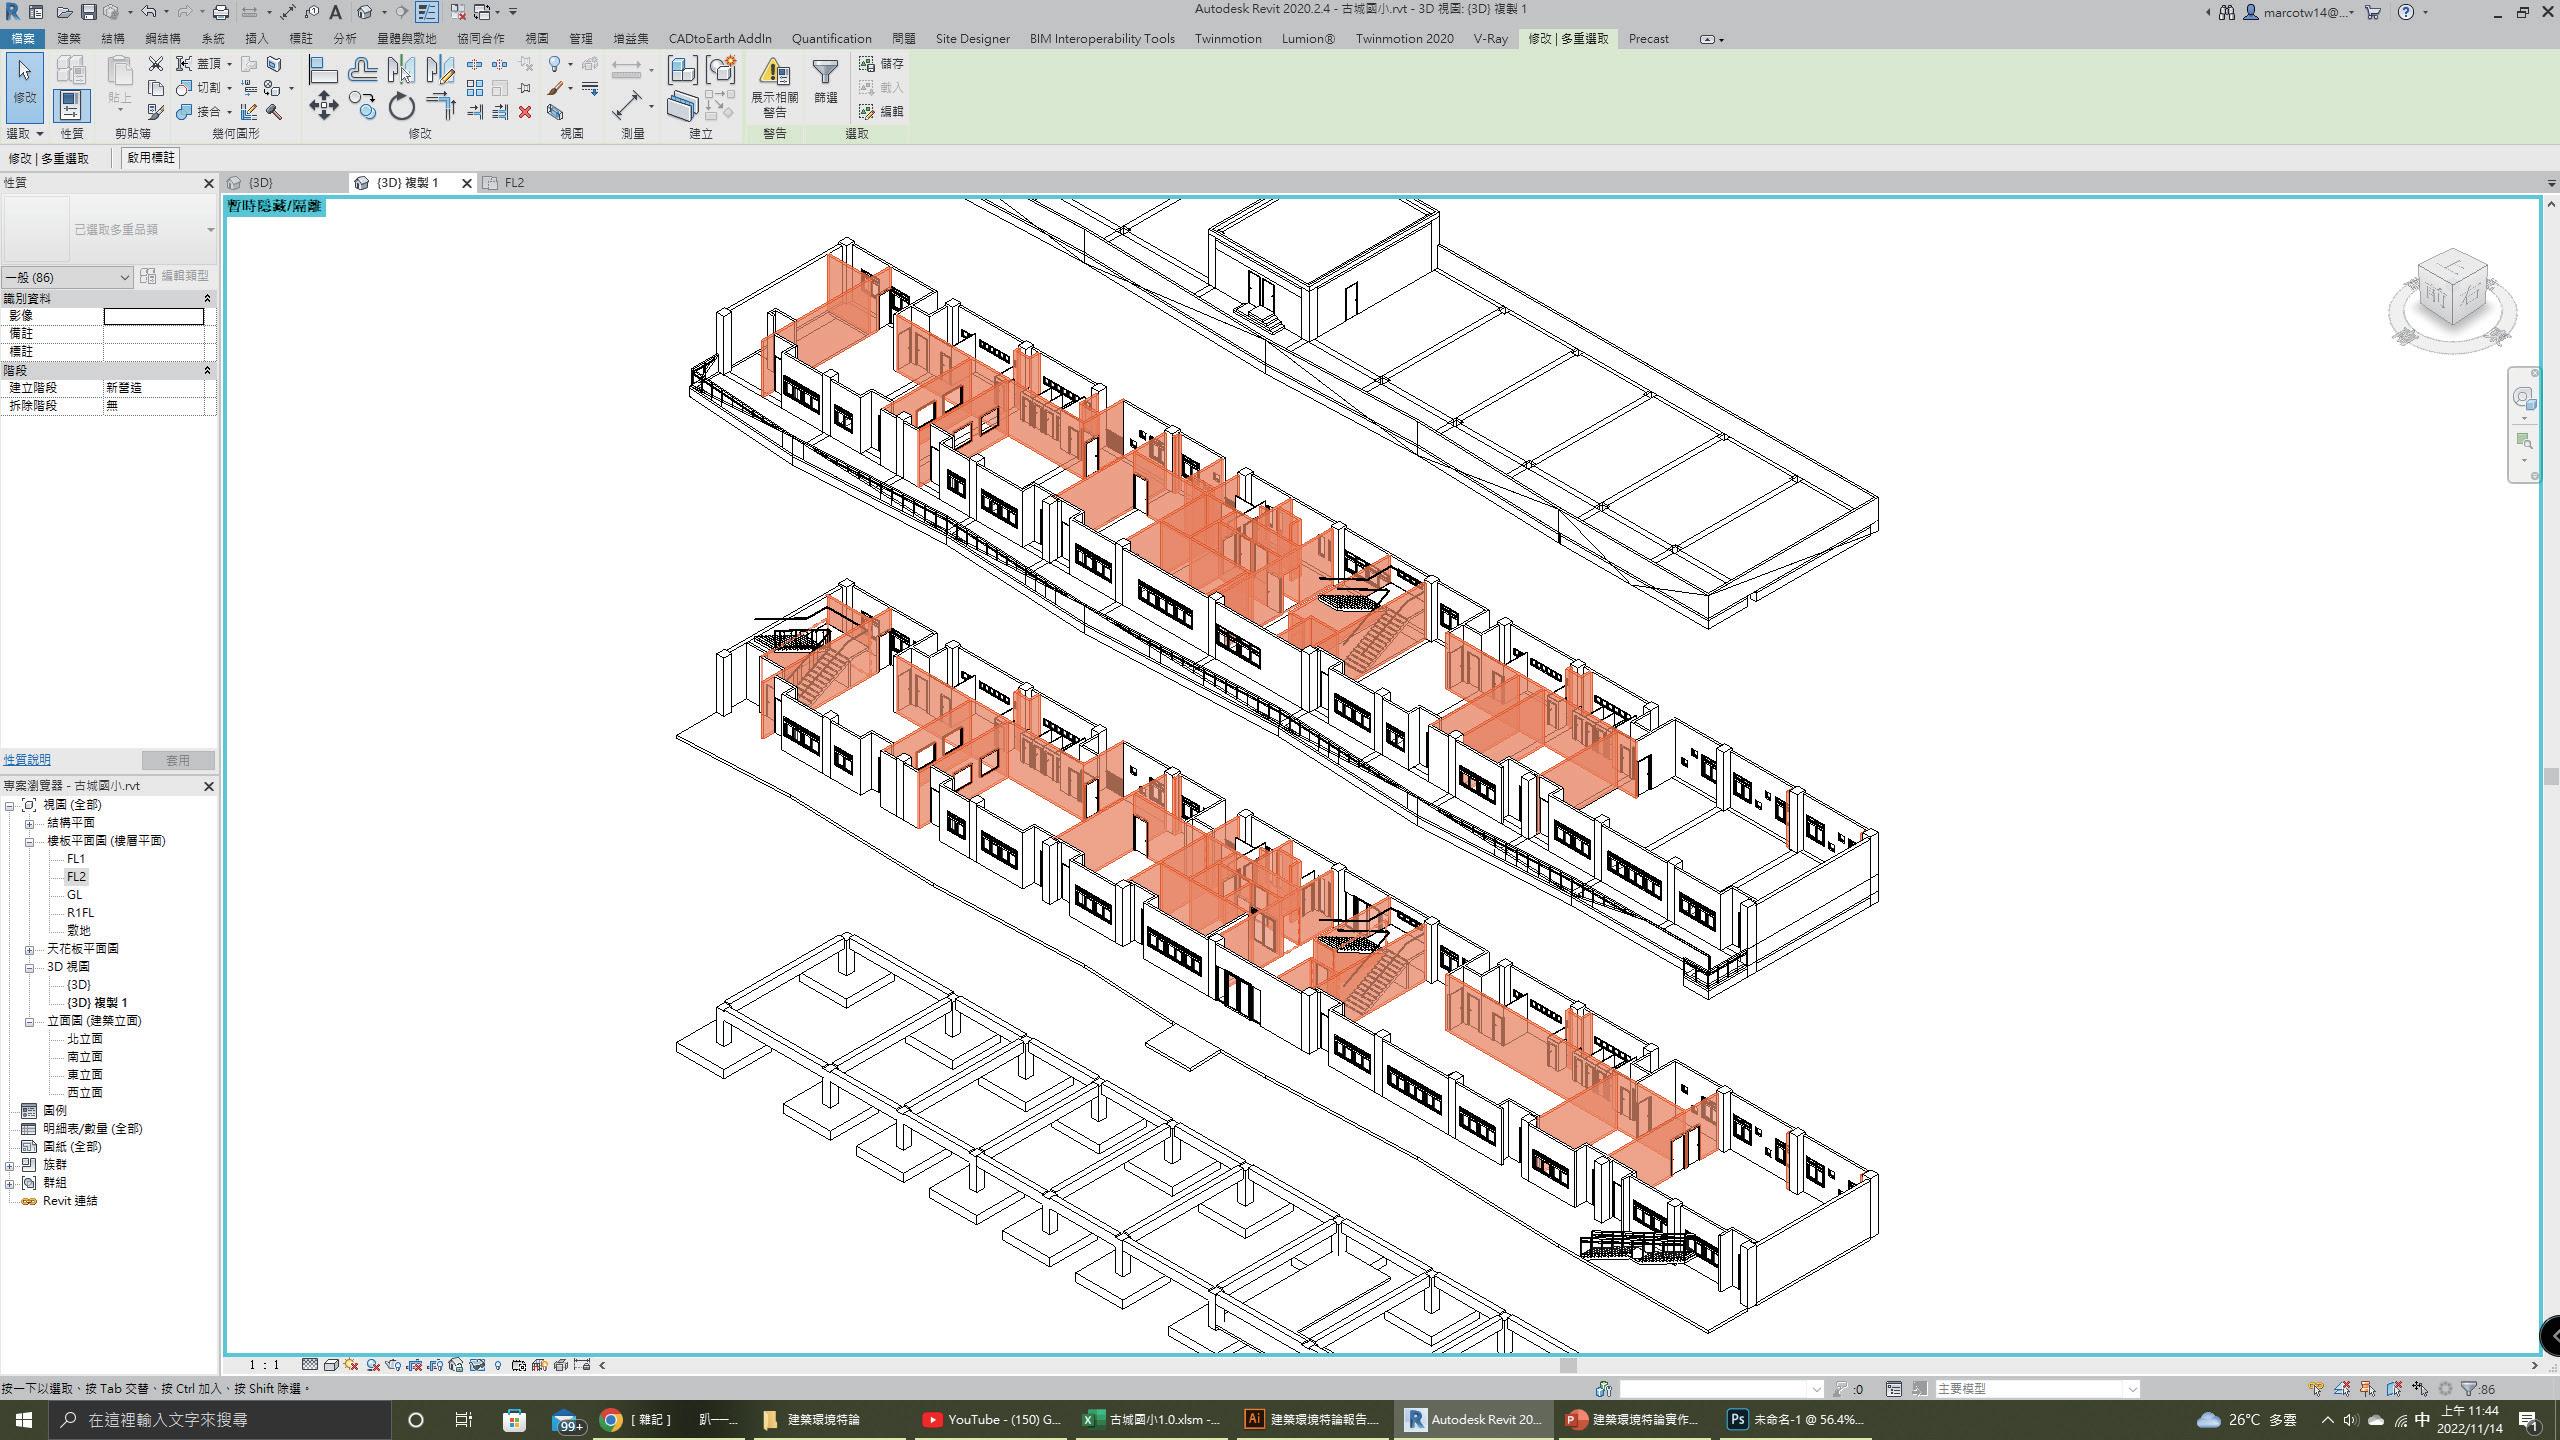The height and width of the screenshot is (1440, 2560).
Task: Toggle sun path off in view controls
Action: pyautogui.click(x=351, y=1365)
